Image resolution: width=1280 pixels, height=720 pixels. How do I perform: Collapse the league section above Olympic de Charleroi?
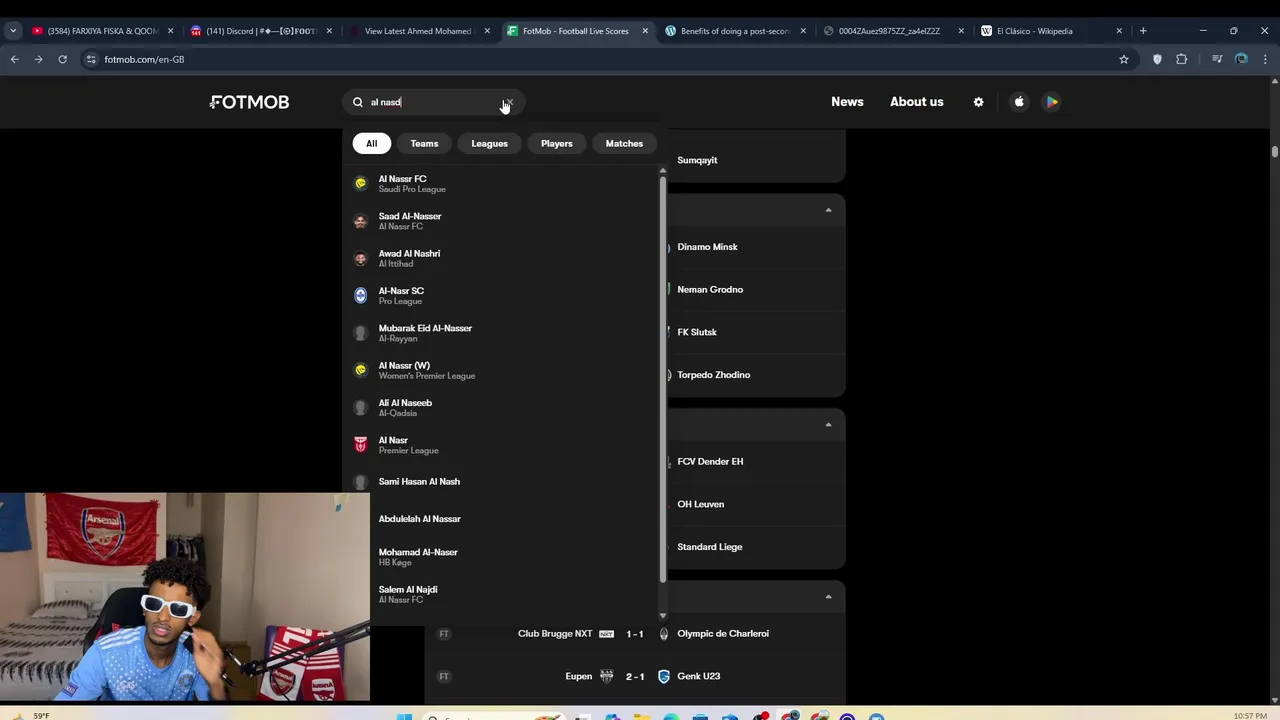tap(828, 597)
